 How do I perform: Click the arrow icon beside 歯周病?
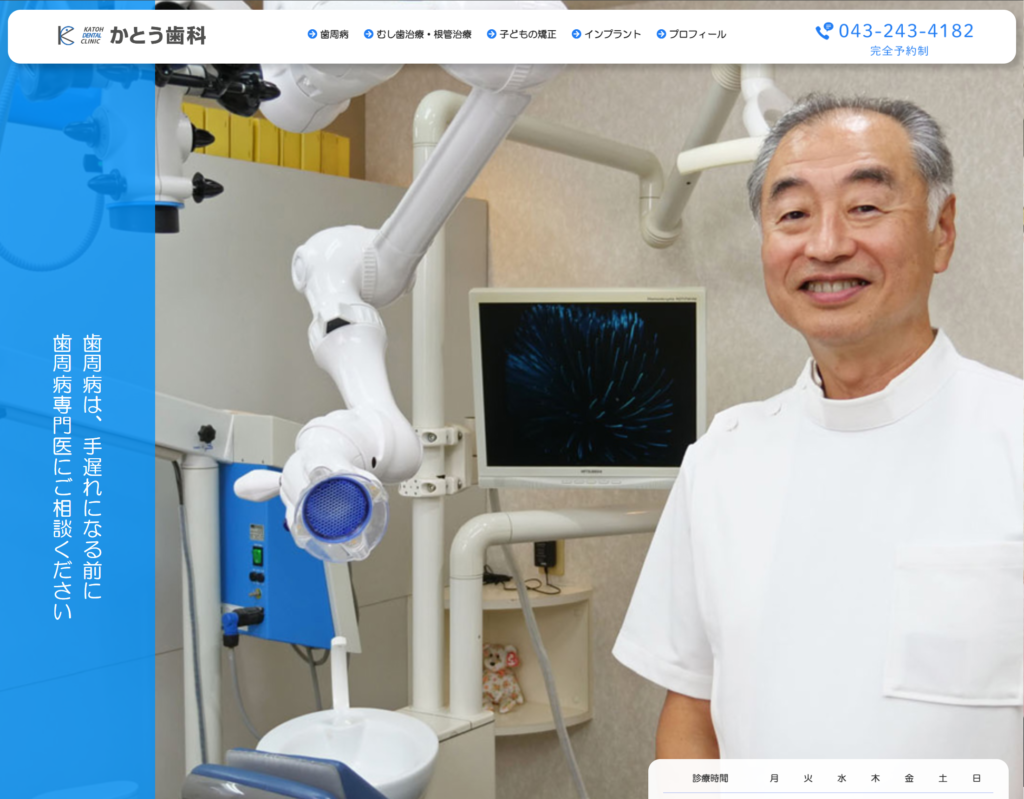pos(312,34)
